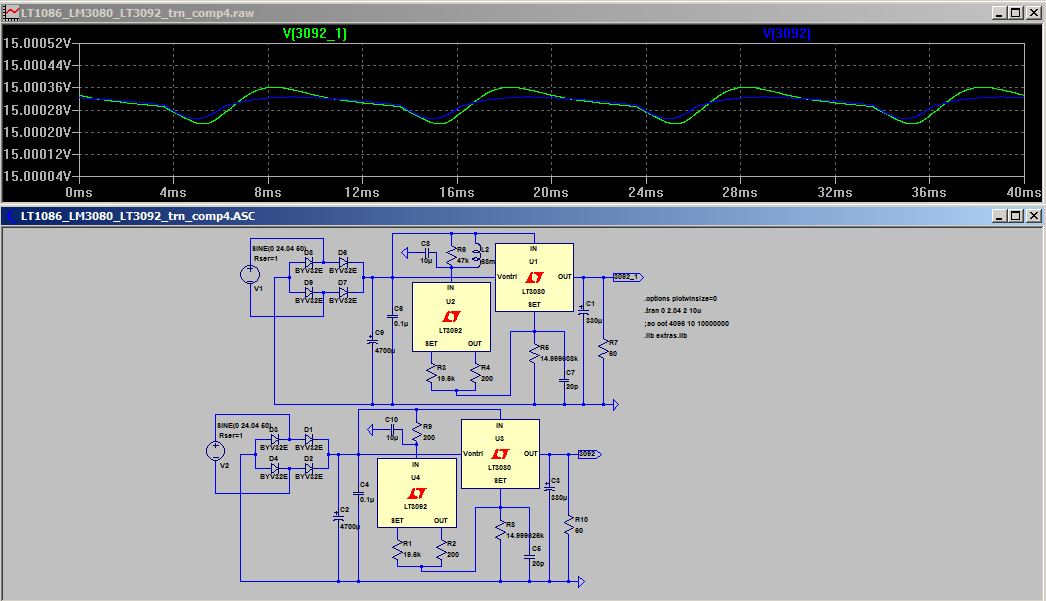Select the 330µ capacitor beside R10

click(x=550, y=488)
